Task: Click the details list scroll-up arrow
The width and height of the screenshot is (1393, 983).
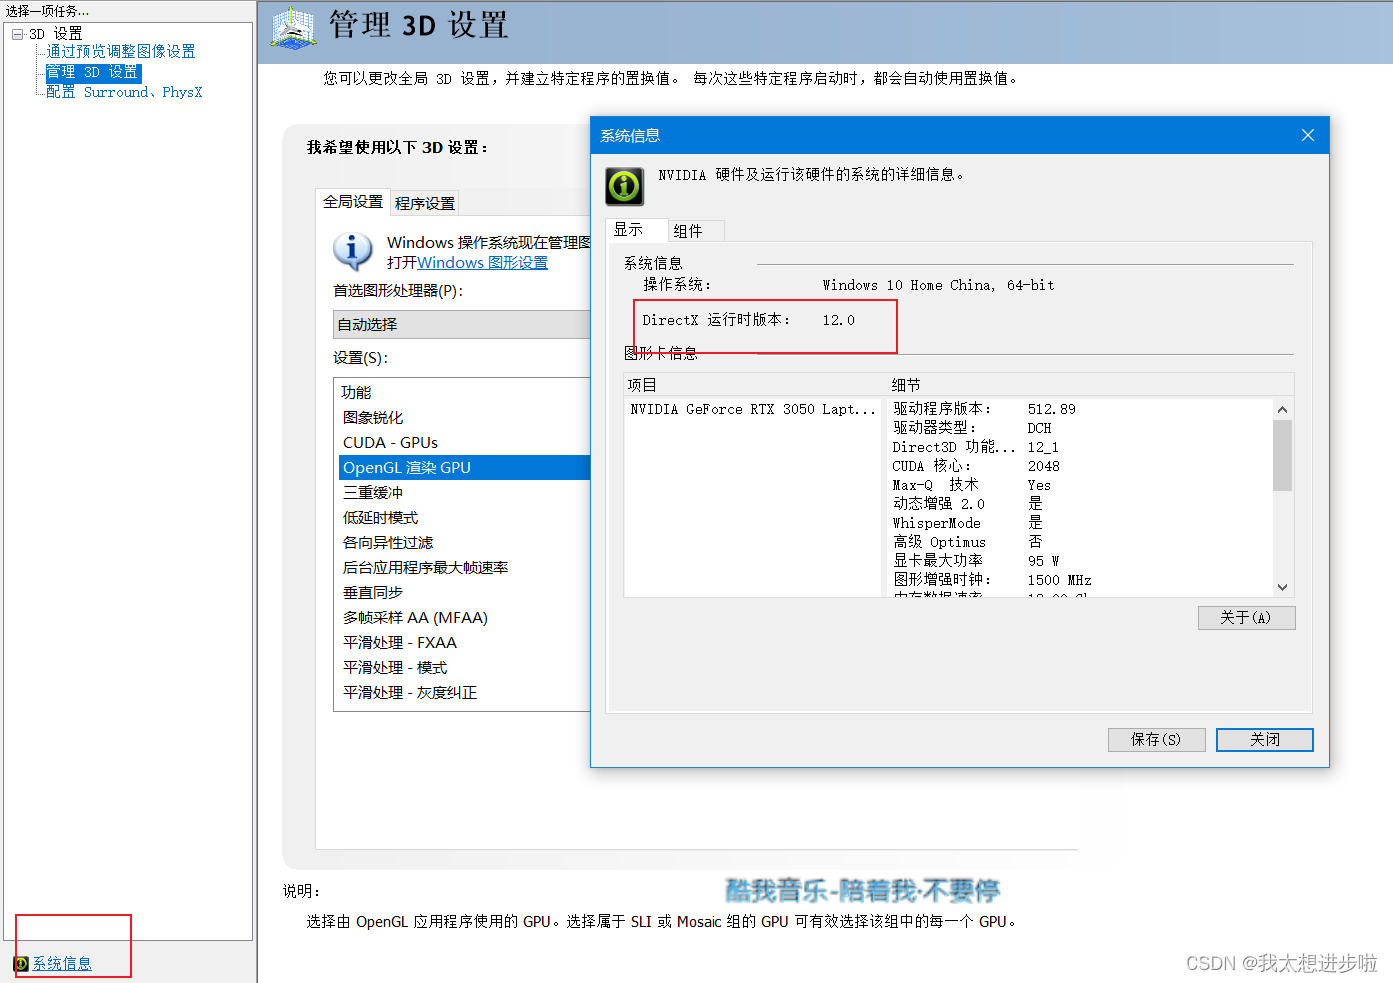Action: (x=1282, y=410)
